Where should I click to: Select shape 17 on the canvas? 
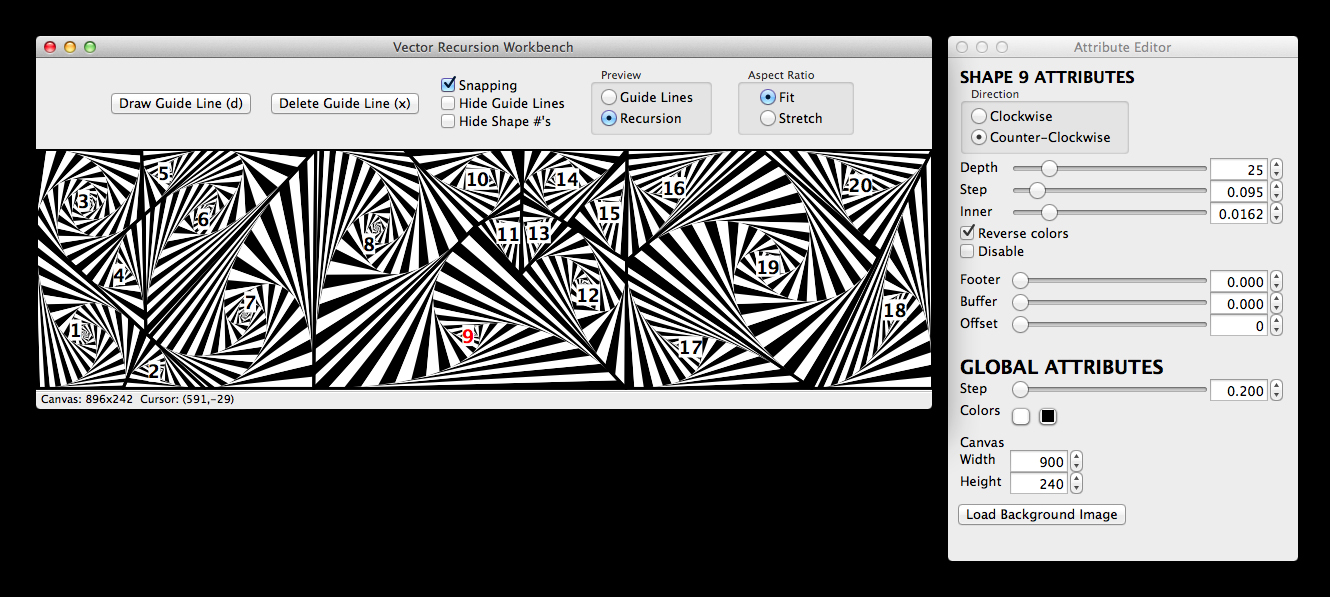690,348
